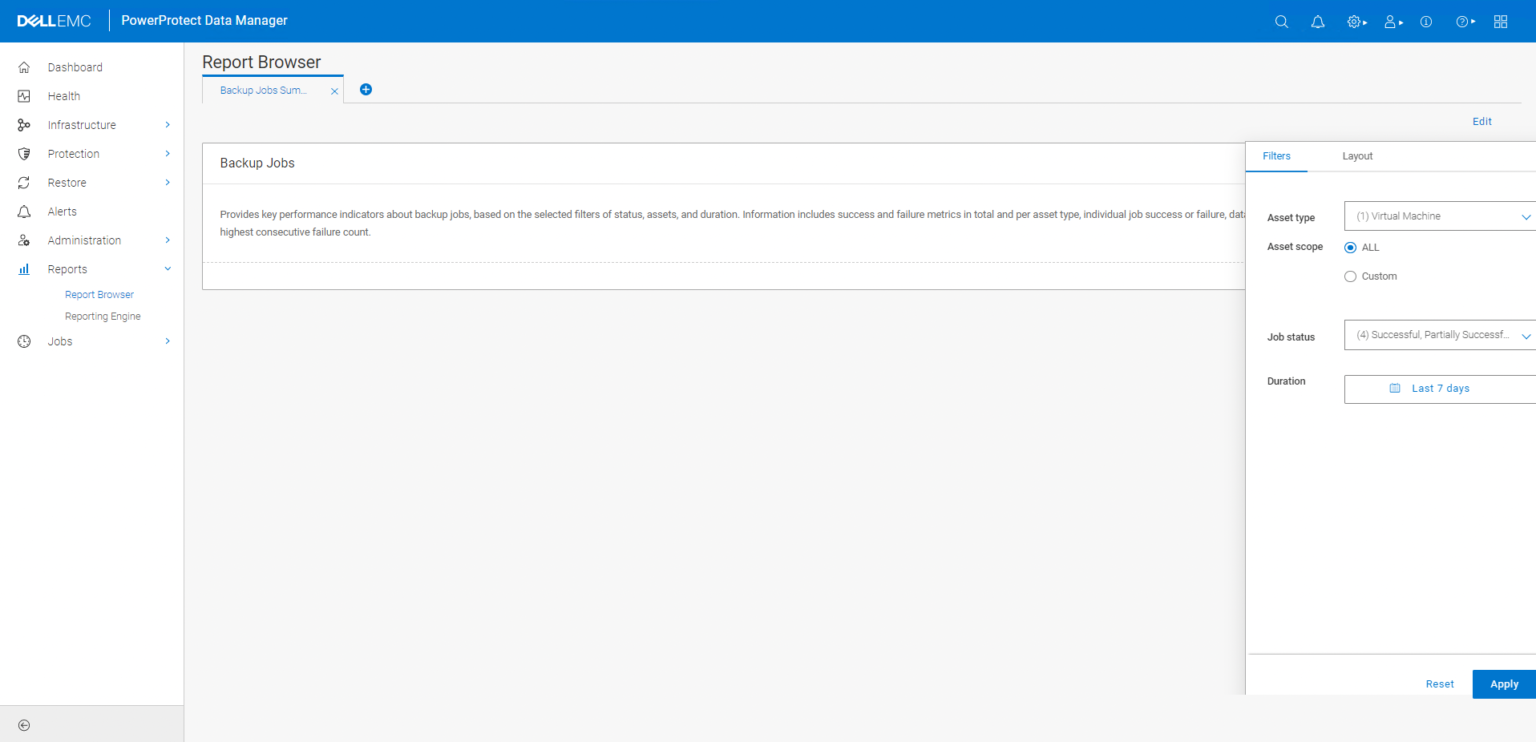The height and width of the screenshot is (742, 1536).
Task: Open the Reporting Engine link
Action: pyautogui.click(x=102, y=315)
